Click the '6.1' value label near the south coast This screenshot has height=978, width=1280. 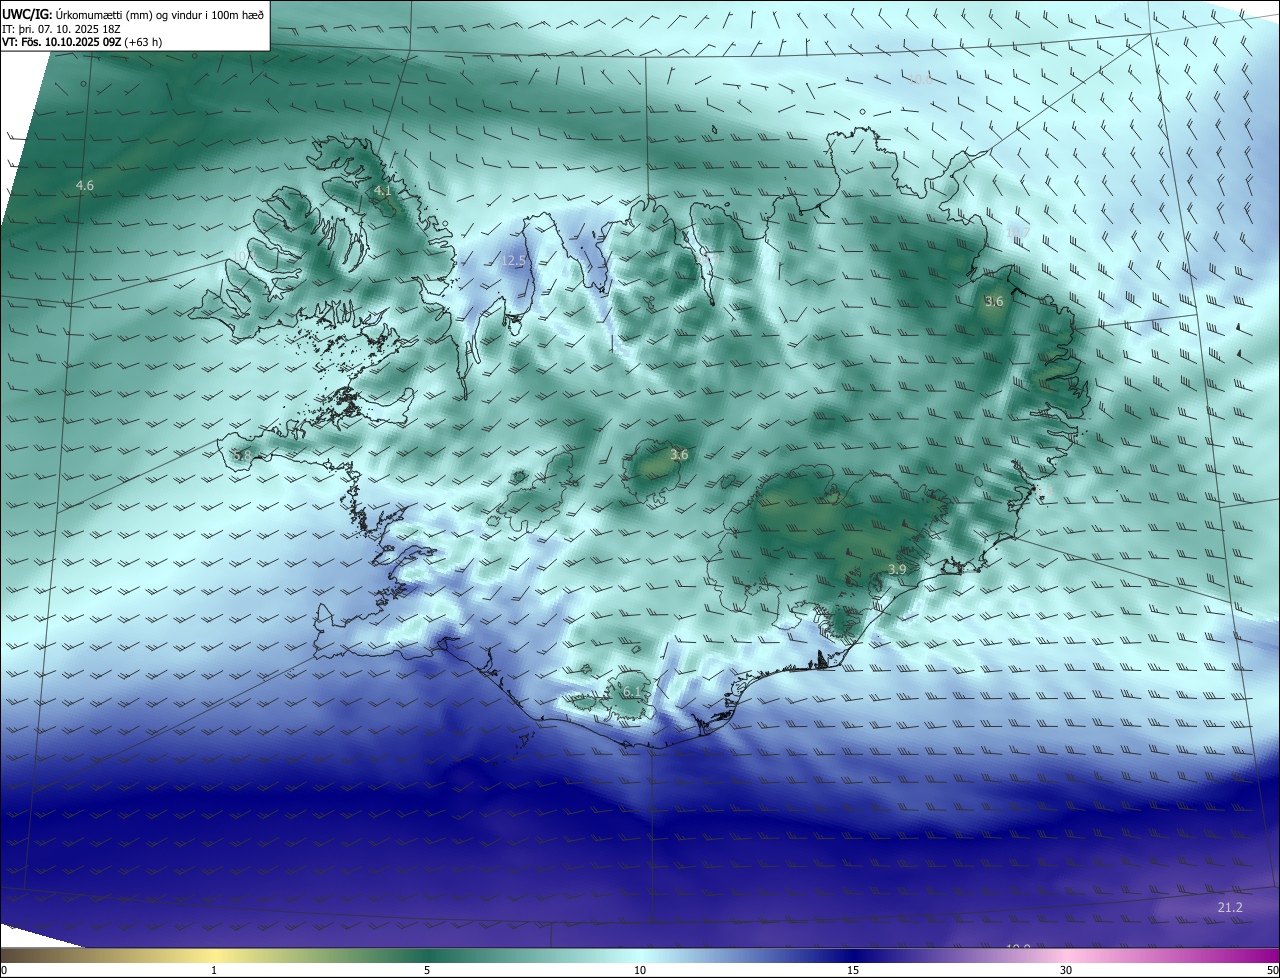point(632,692)
